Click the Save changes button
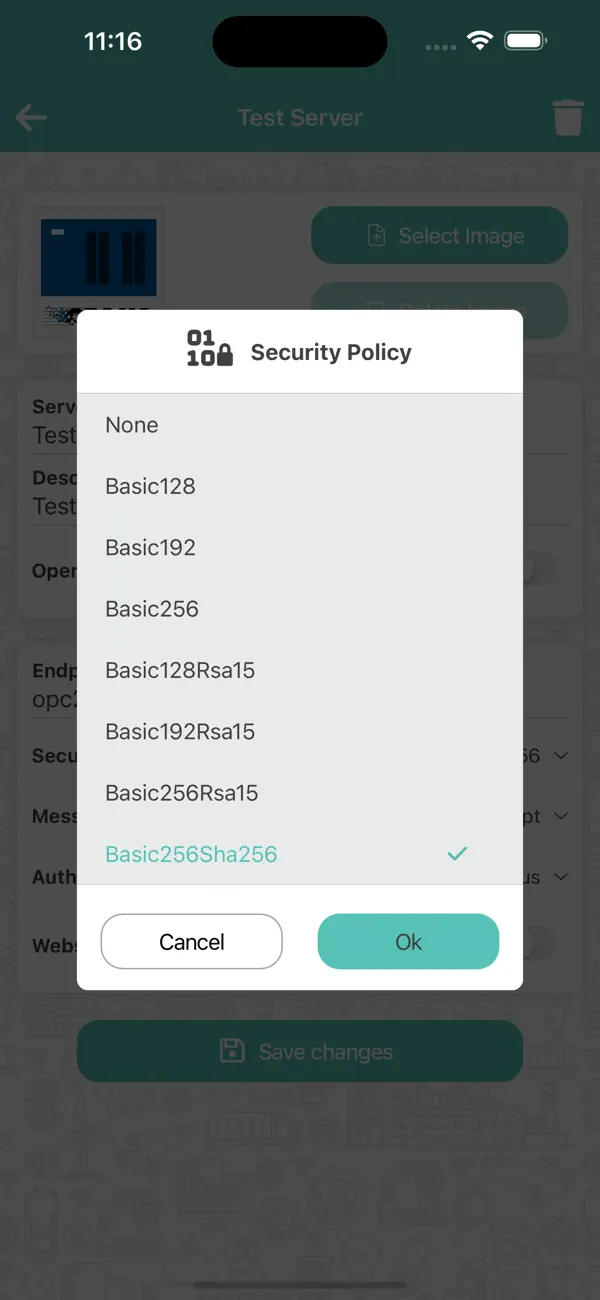This screenshot has height=1300, width=600. point(299,1050)
